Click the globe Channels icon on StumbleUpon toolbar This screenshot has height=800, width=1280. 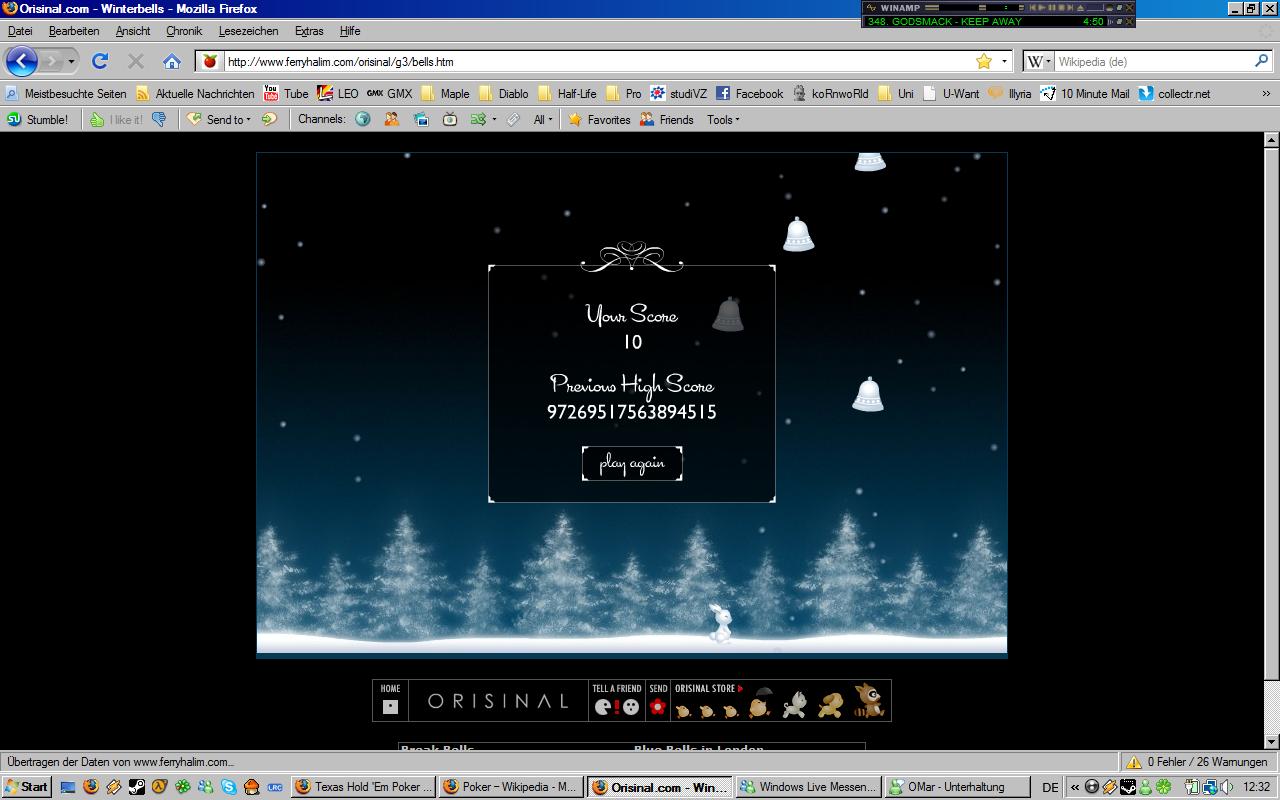tap(364, 119)
